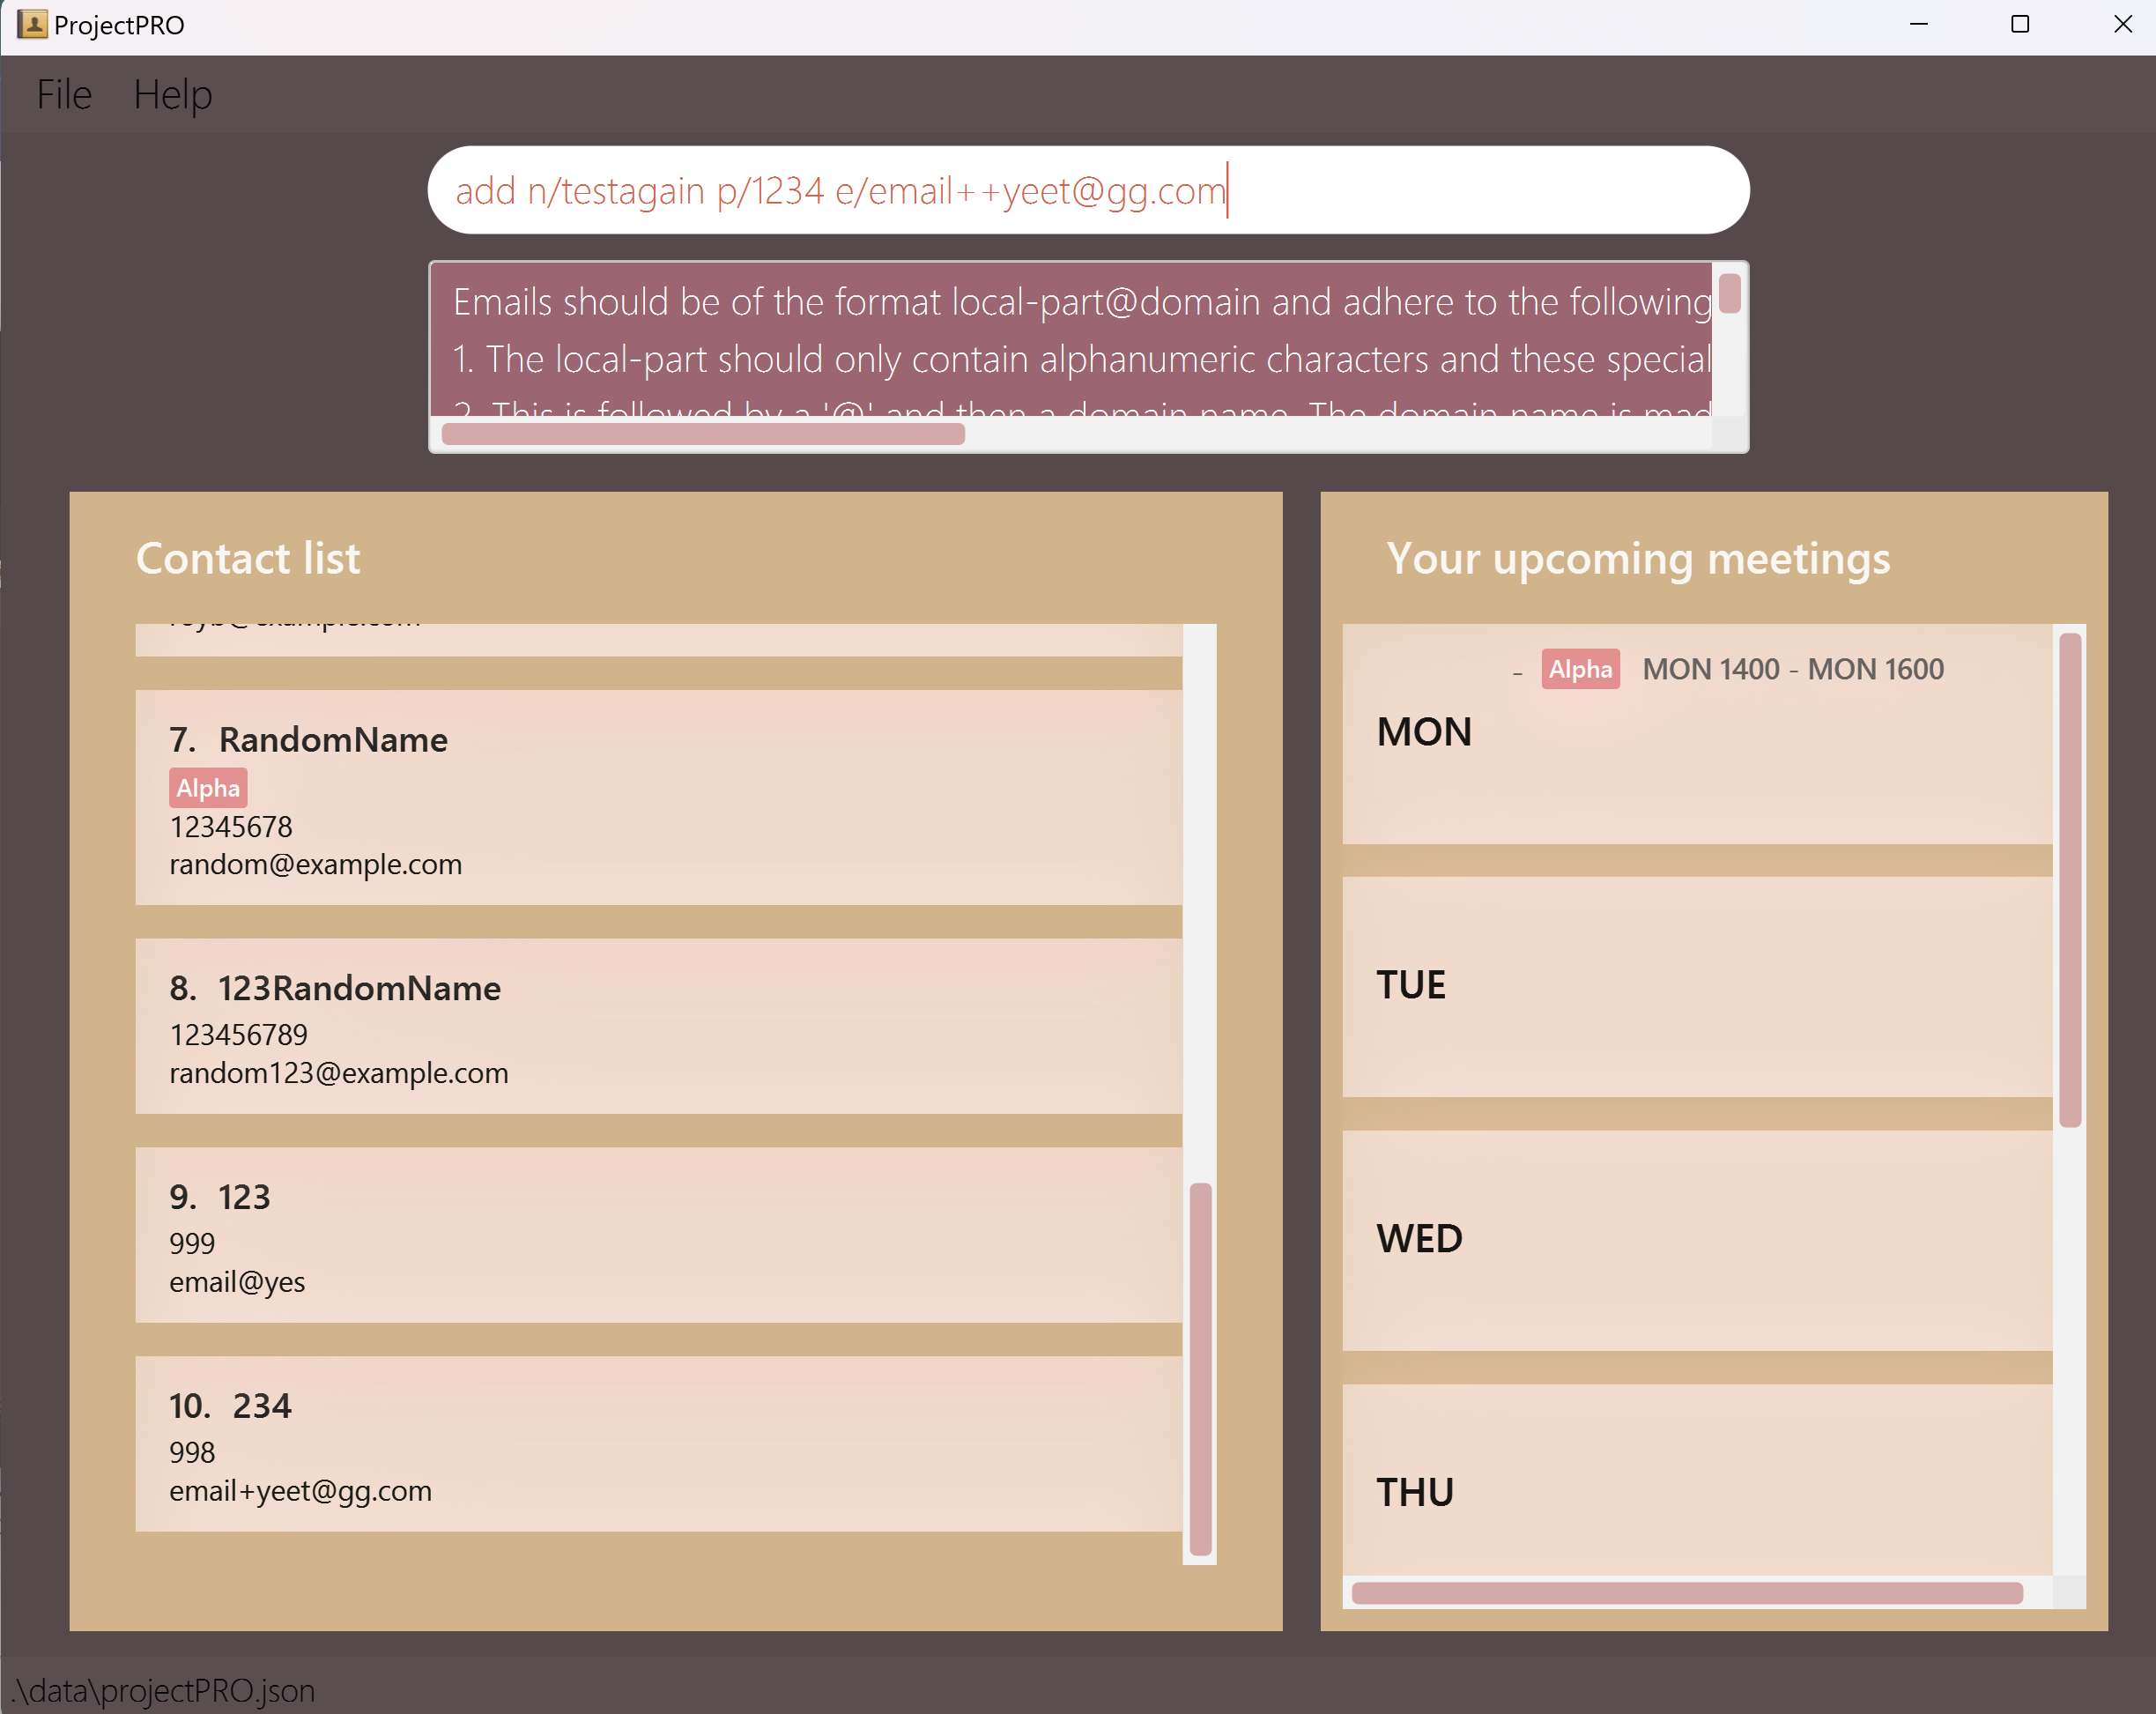Click the meetings panel vertical scrollbar thumb

pos(2069,880)
